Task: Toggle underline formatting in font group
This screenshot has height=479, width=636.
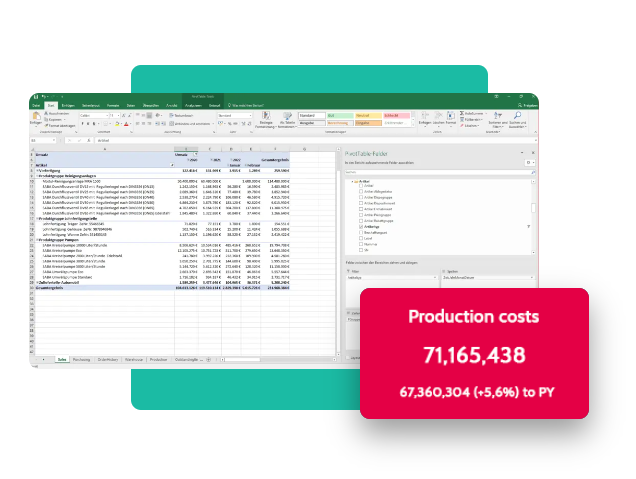Action: pyautogui.click(x=94, y=124)
